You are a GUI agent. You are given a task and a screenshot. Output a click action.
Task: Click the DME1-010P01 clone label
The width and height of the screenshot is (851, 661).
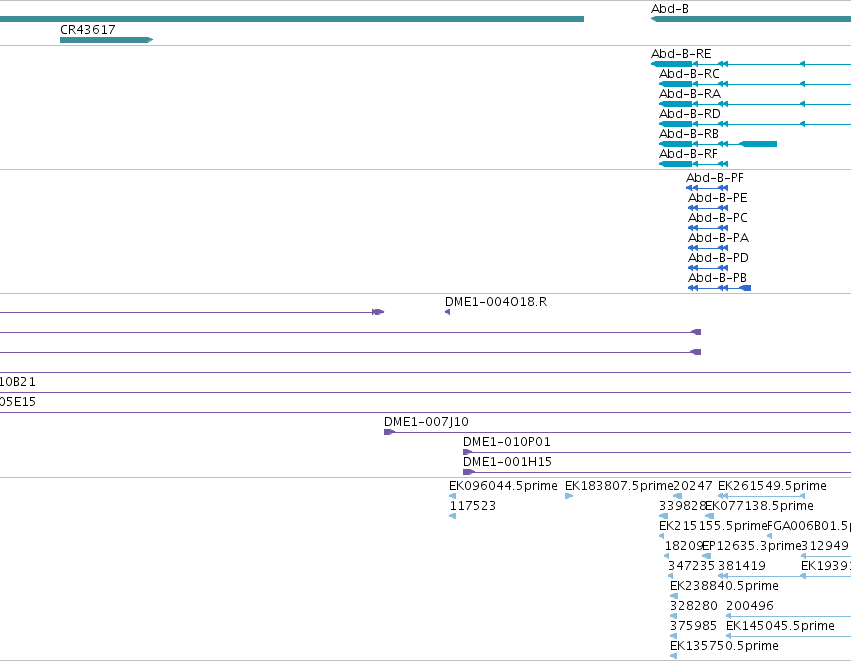pos(506,442)
